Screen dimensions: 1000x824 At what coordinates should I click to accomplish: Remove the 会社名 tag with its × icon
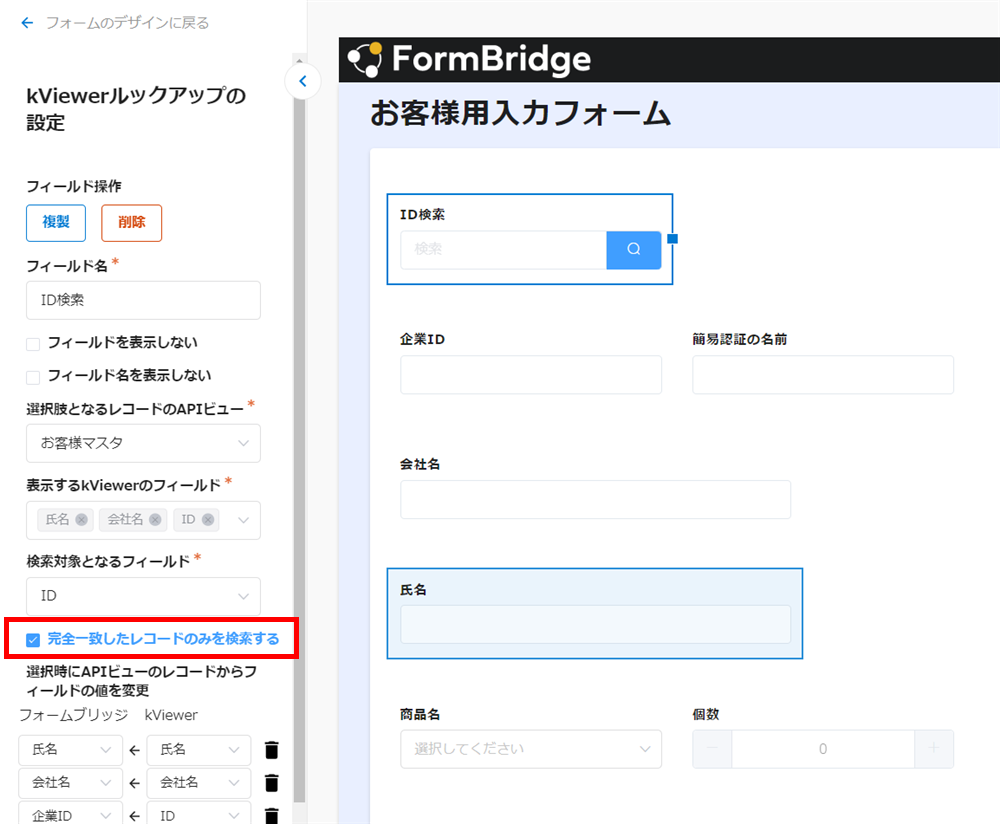153,519
